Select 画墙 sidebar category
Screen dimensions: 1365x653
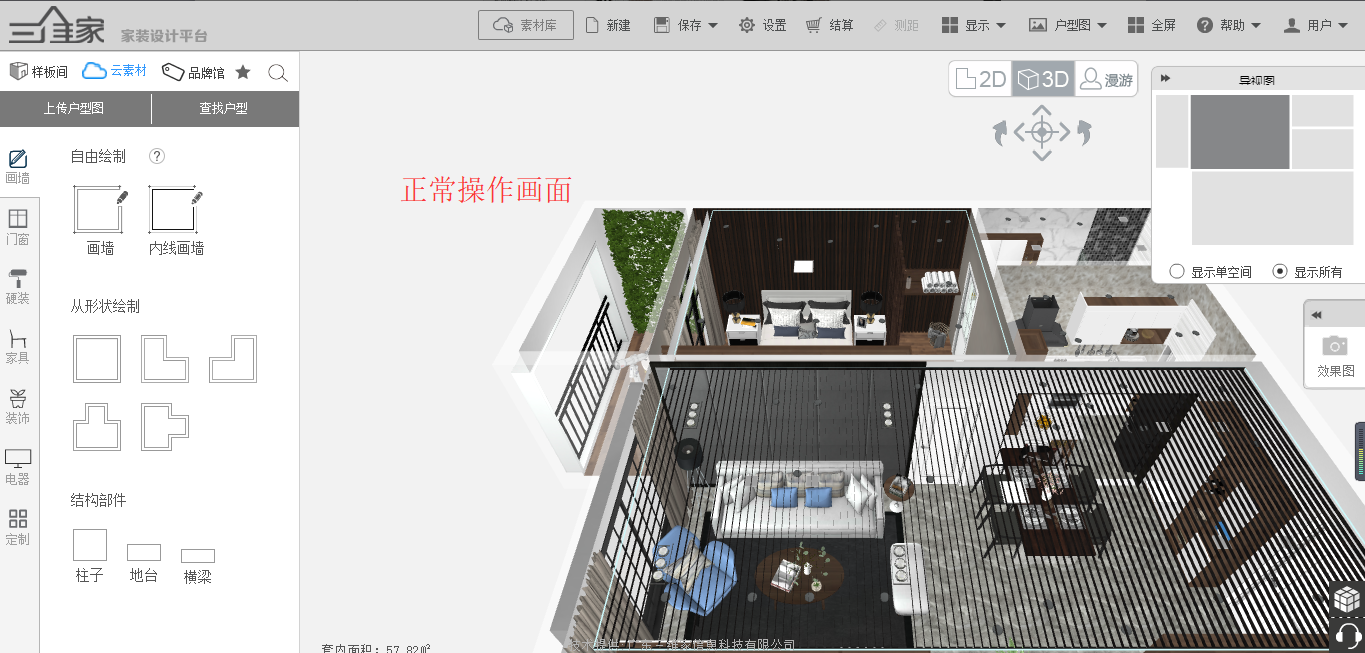[x=18, y=167]
